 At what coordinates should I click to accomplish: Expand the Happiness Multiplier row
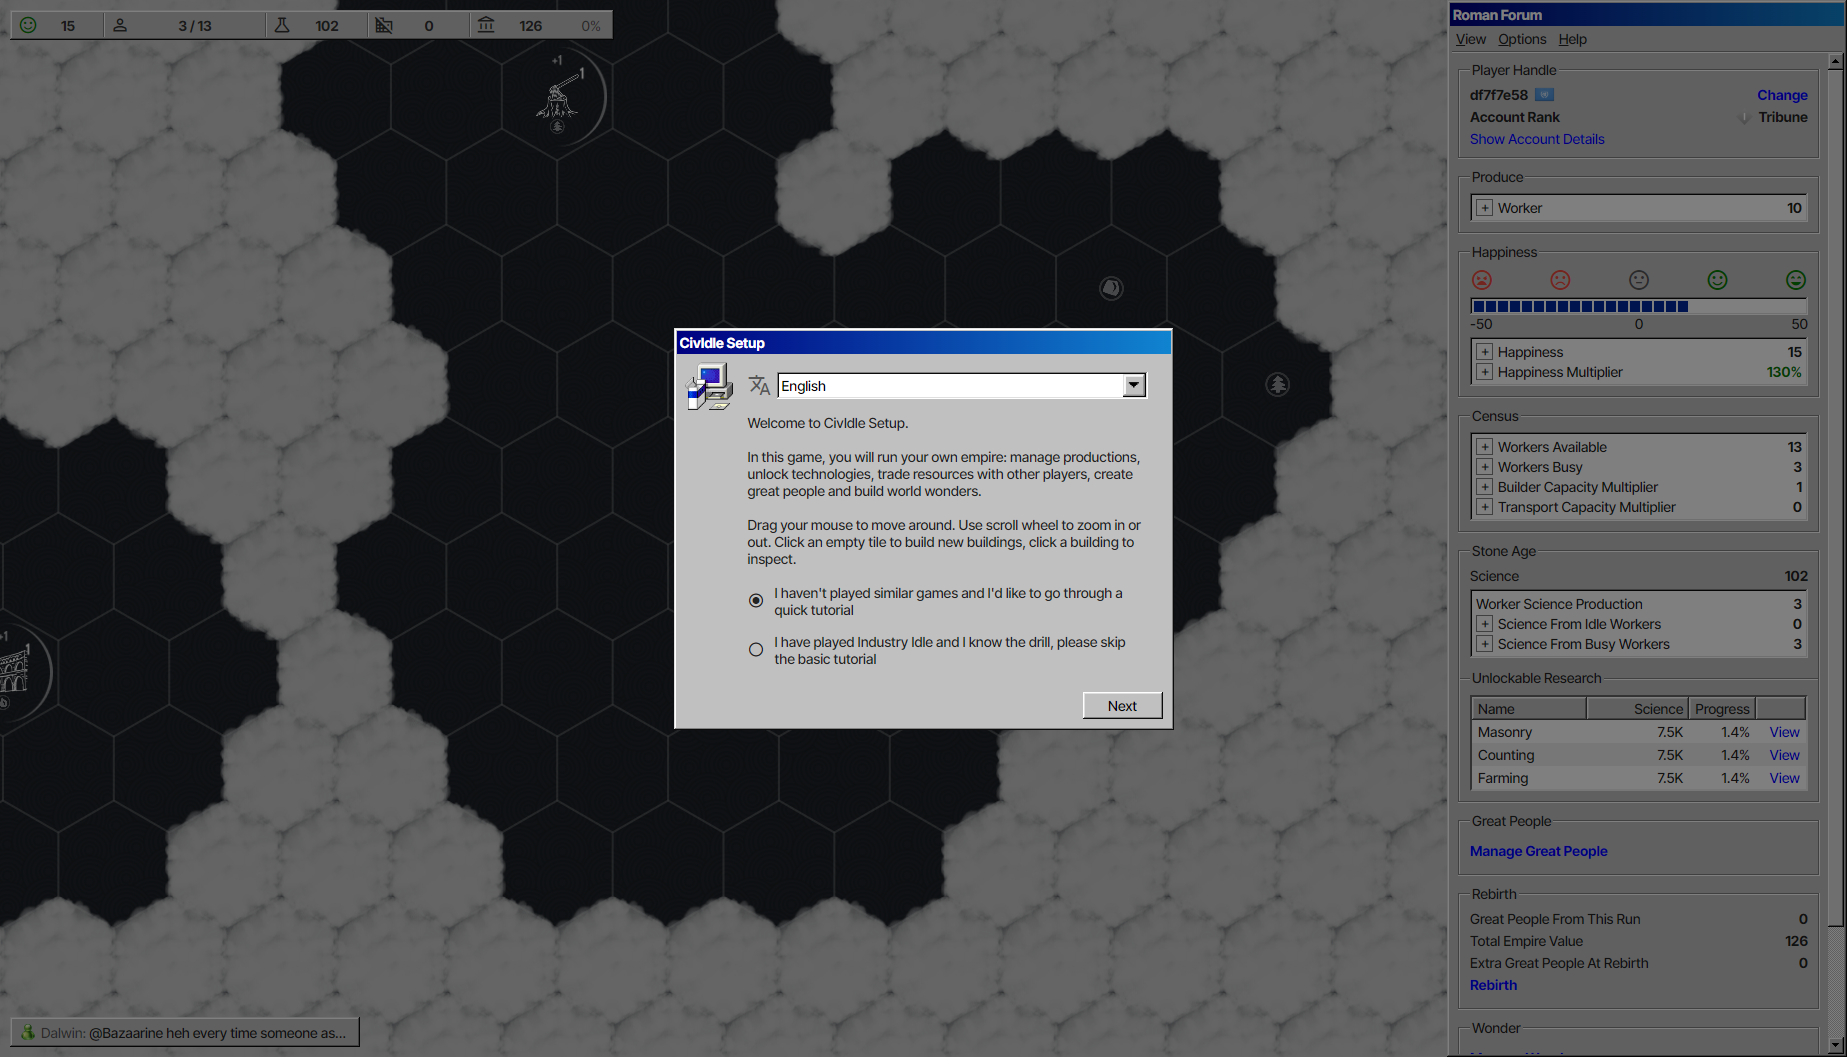[1485, 372]
